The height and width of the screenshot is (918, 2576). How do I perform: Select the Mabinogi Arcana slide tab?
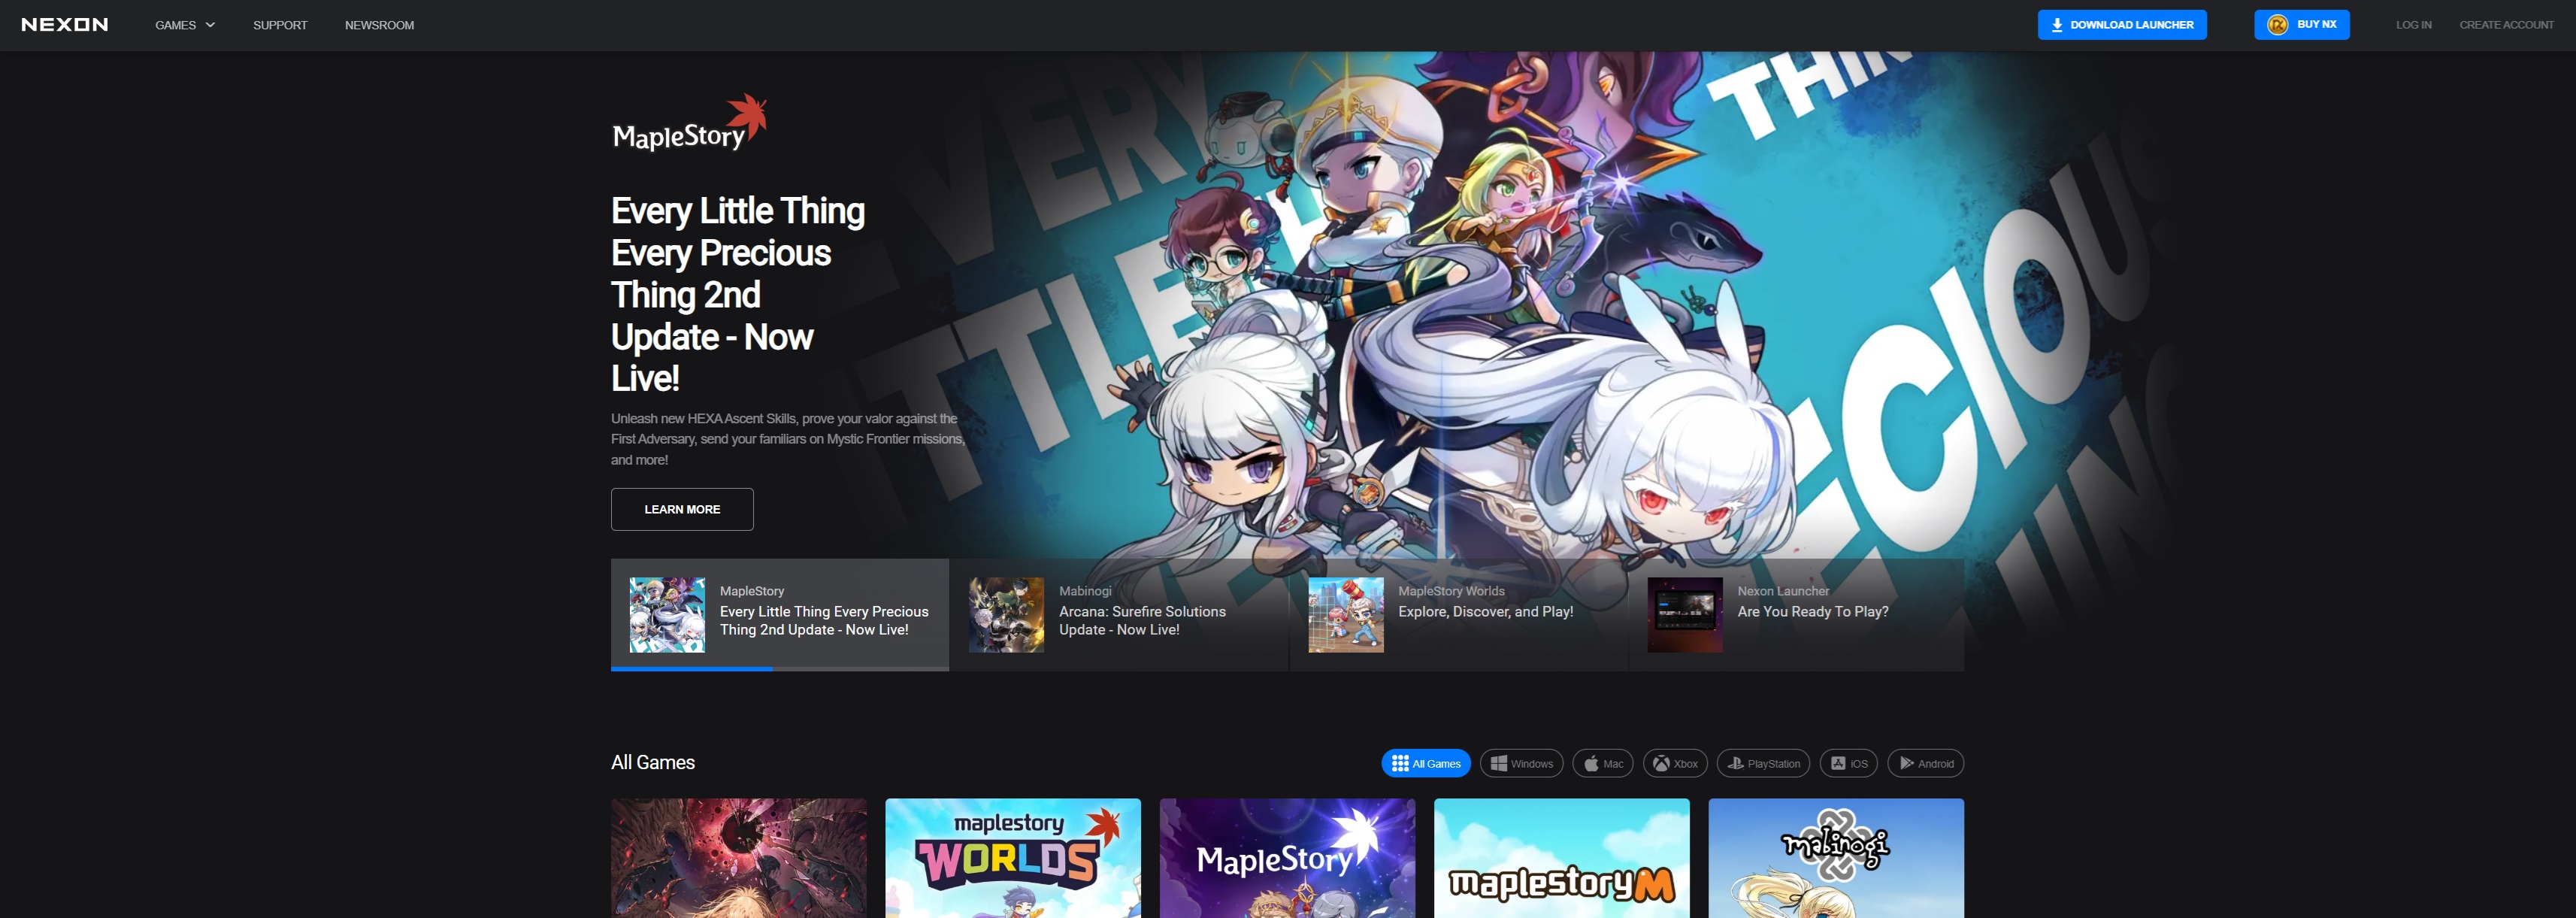tap(1120, 615)
